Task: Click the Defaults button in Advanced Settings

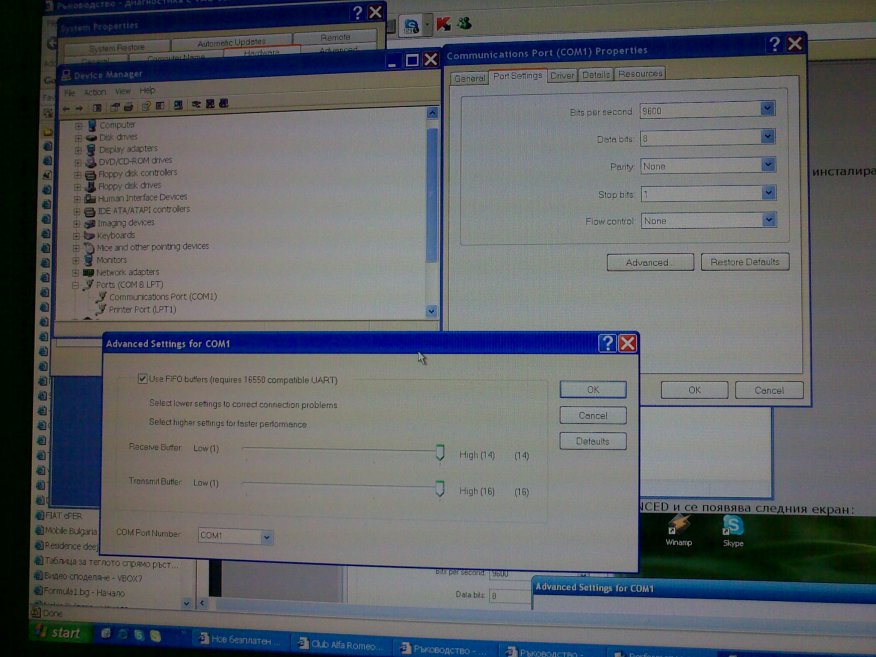Action: pyautogui.click(x=593, y=441)
